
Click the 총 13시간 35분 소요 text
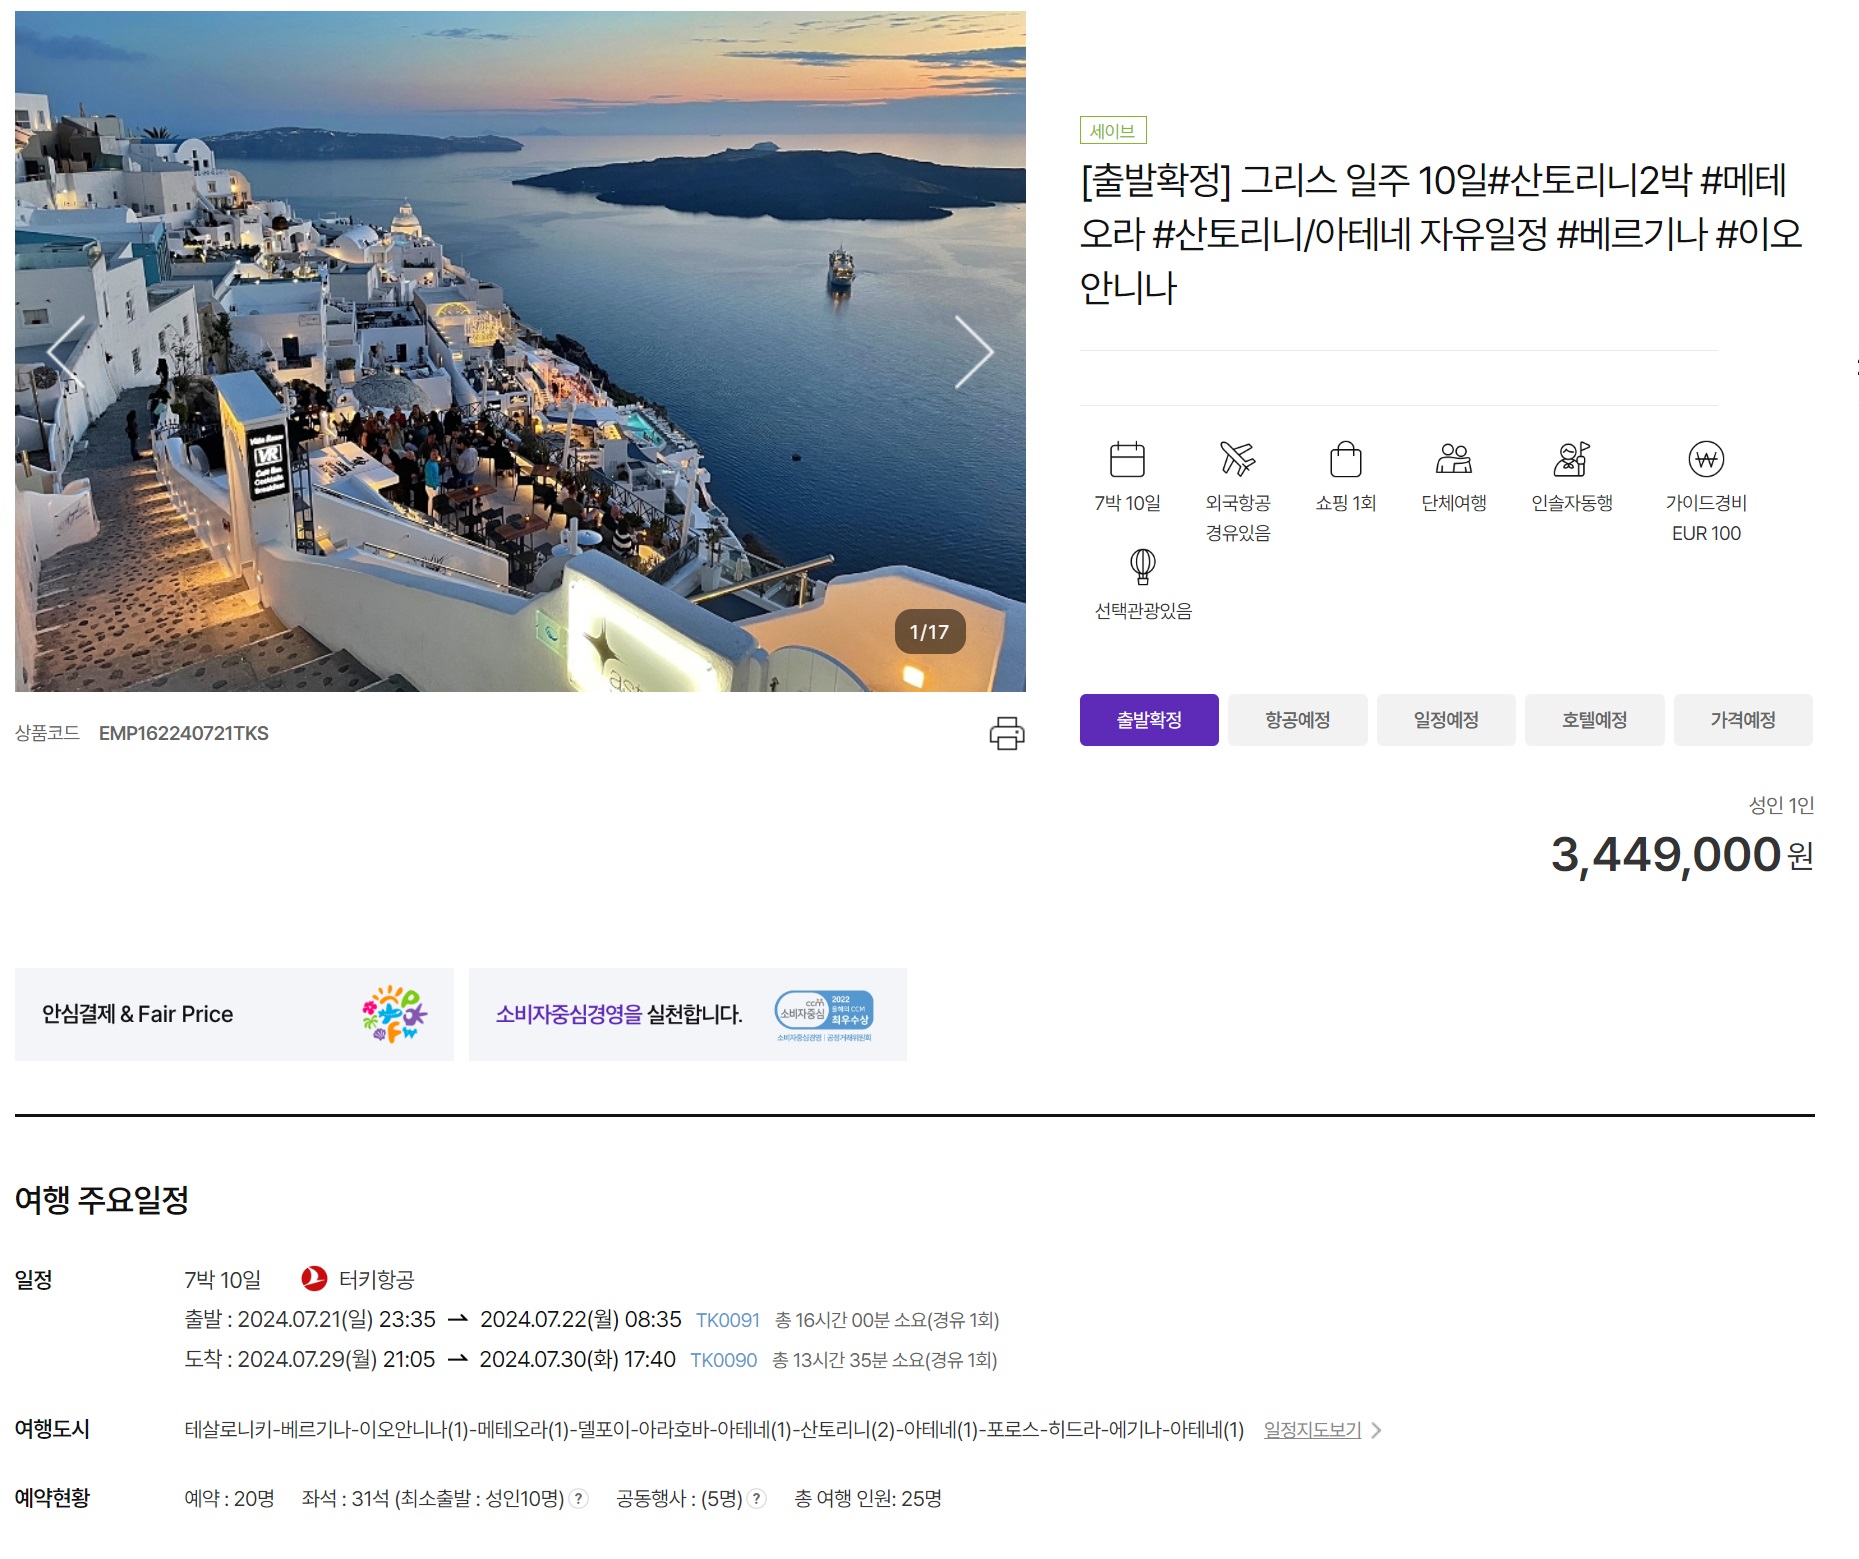click(885, 1360)
